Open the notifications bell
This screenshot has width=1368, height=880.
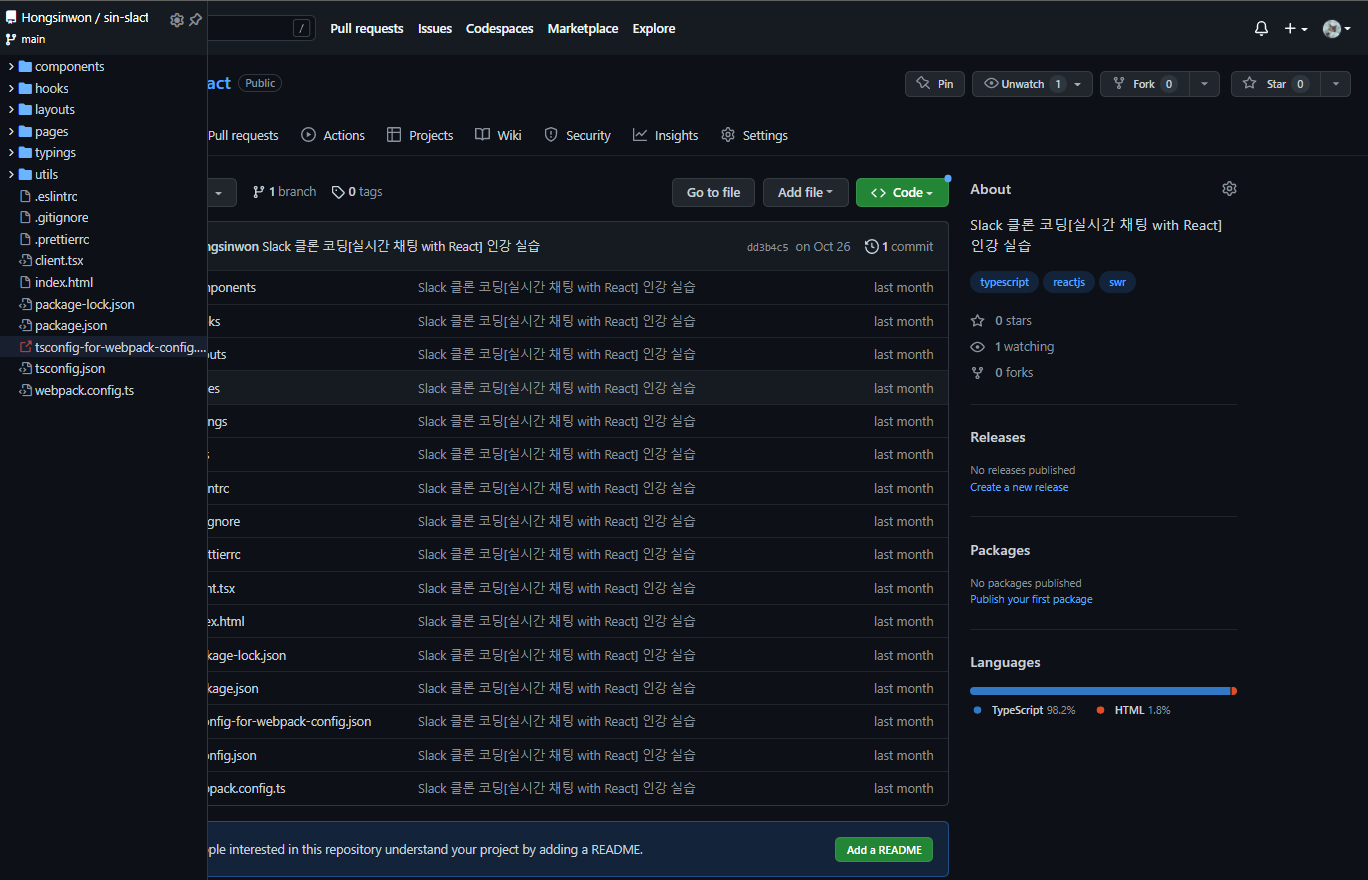coord(1261,29)
